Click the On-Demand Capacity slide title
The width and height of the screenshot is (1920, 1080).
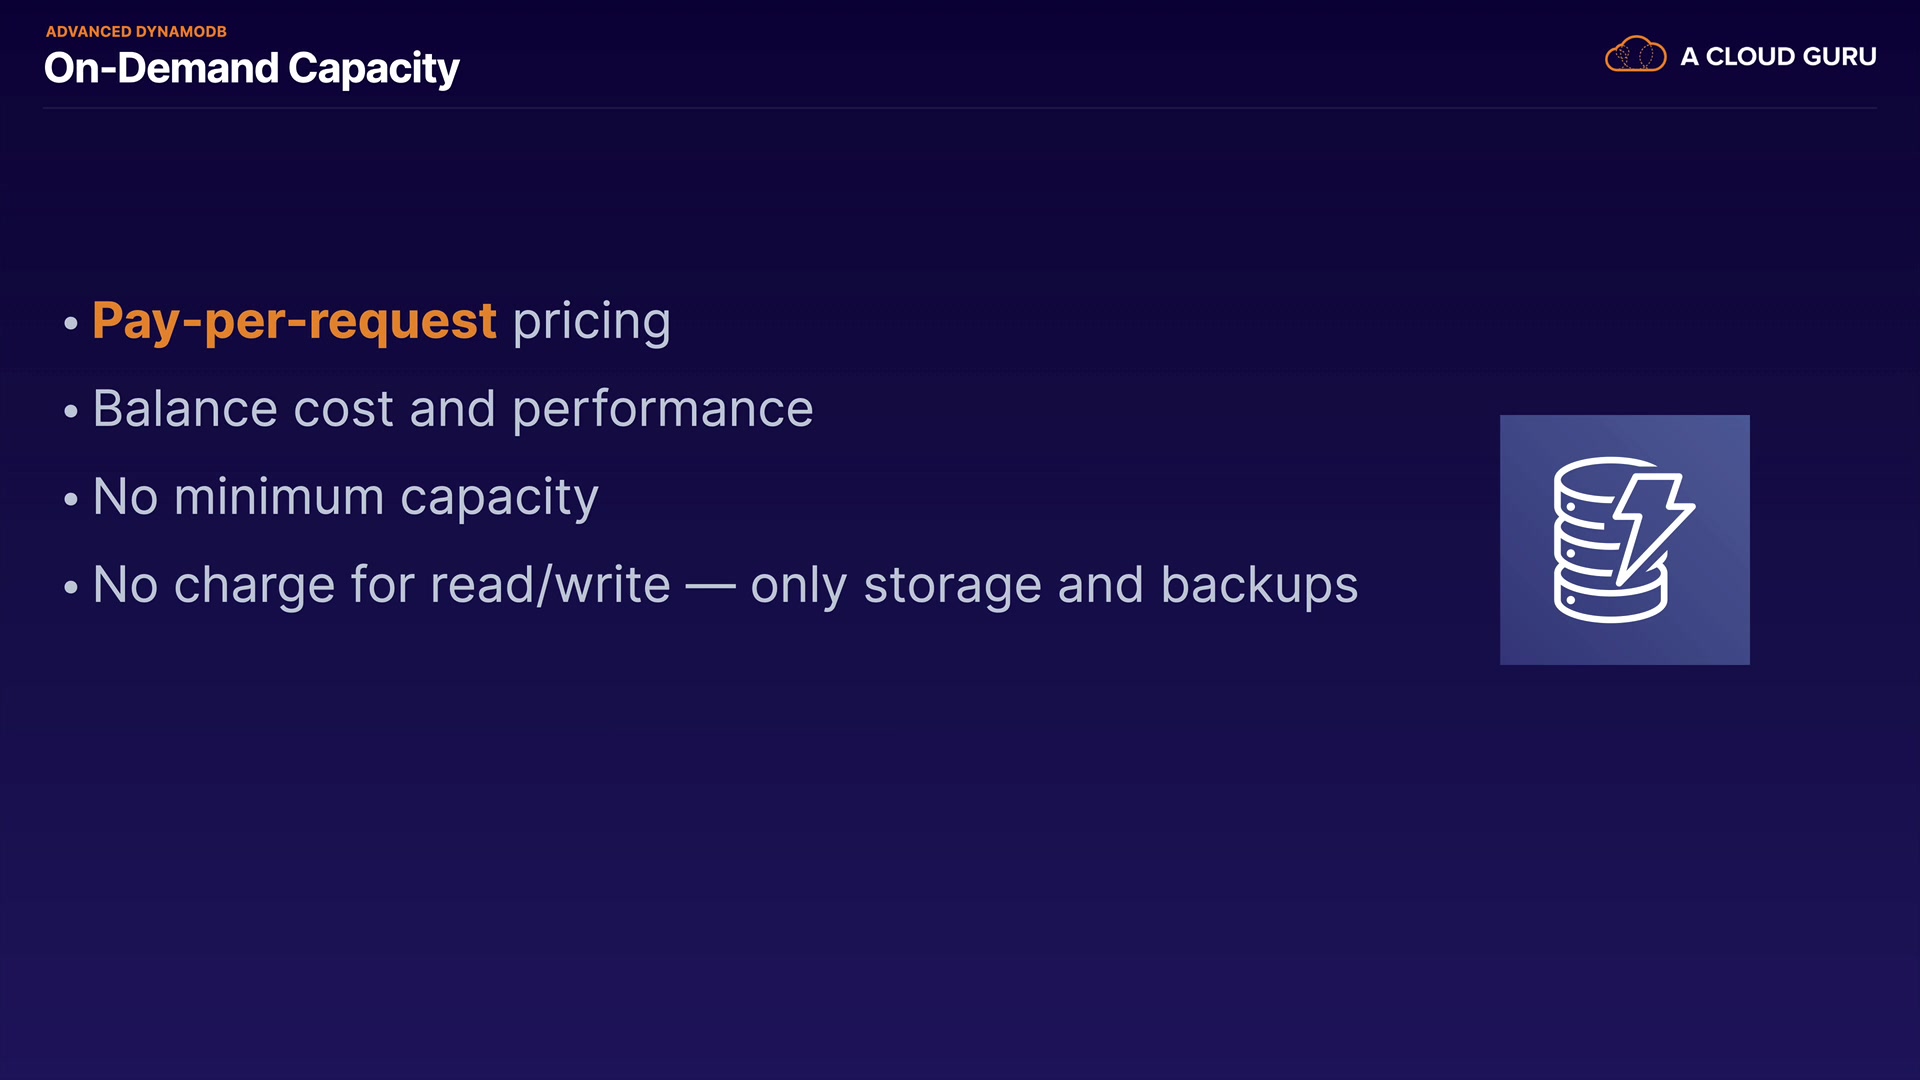251,68
